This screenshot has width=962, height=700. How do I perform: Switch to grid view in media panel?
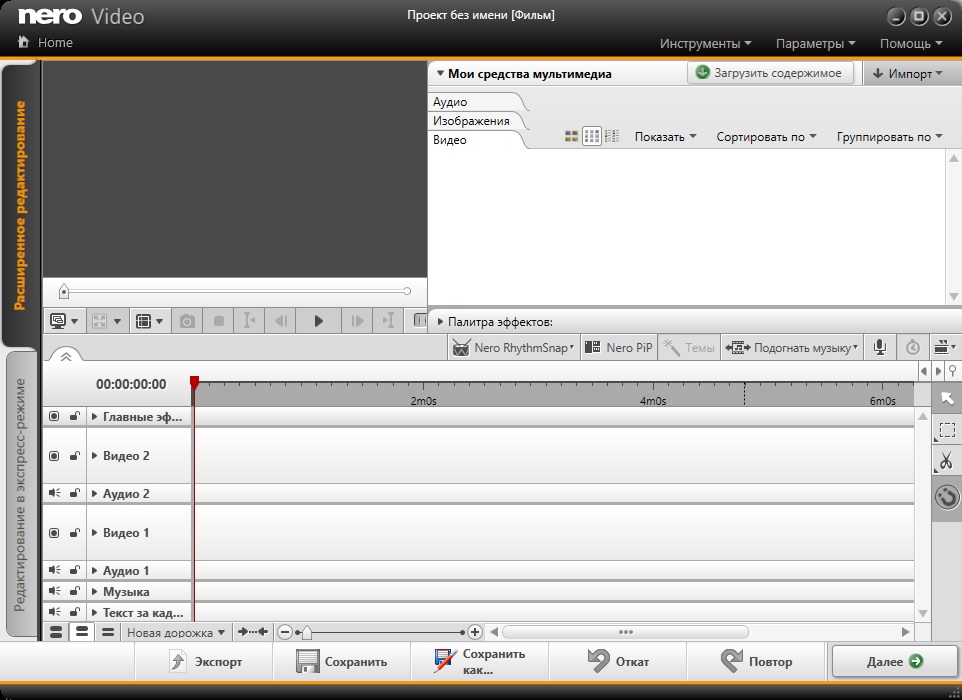click(x=591, y=136)
